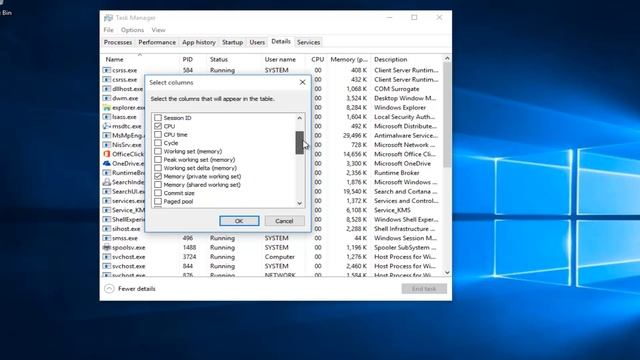Image resolution: width=640 pixels, height=360 pixels.
Task: Select the smss.exe process name
Action: [x=125, y=238]
